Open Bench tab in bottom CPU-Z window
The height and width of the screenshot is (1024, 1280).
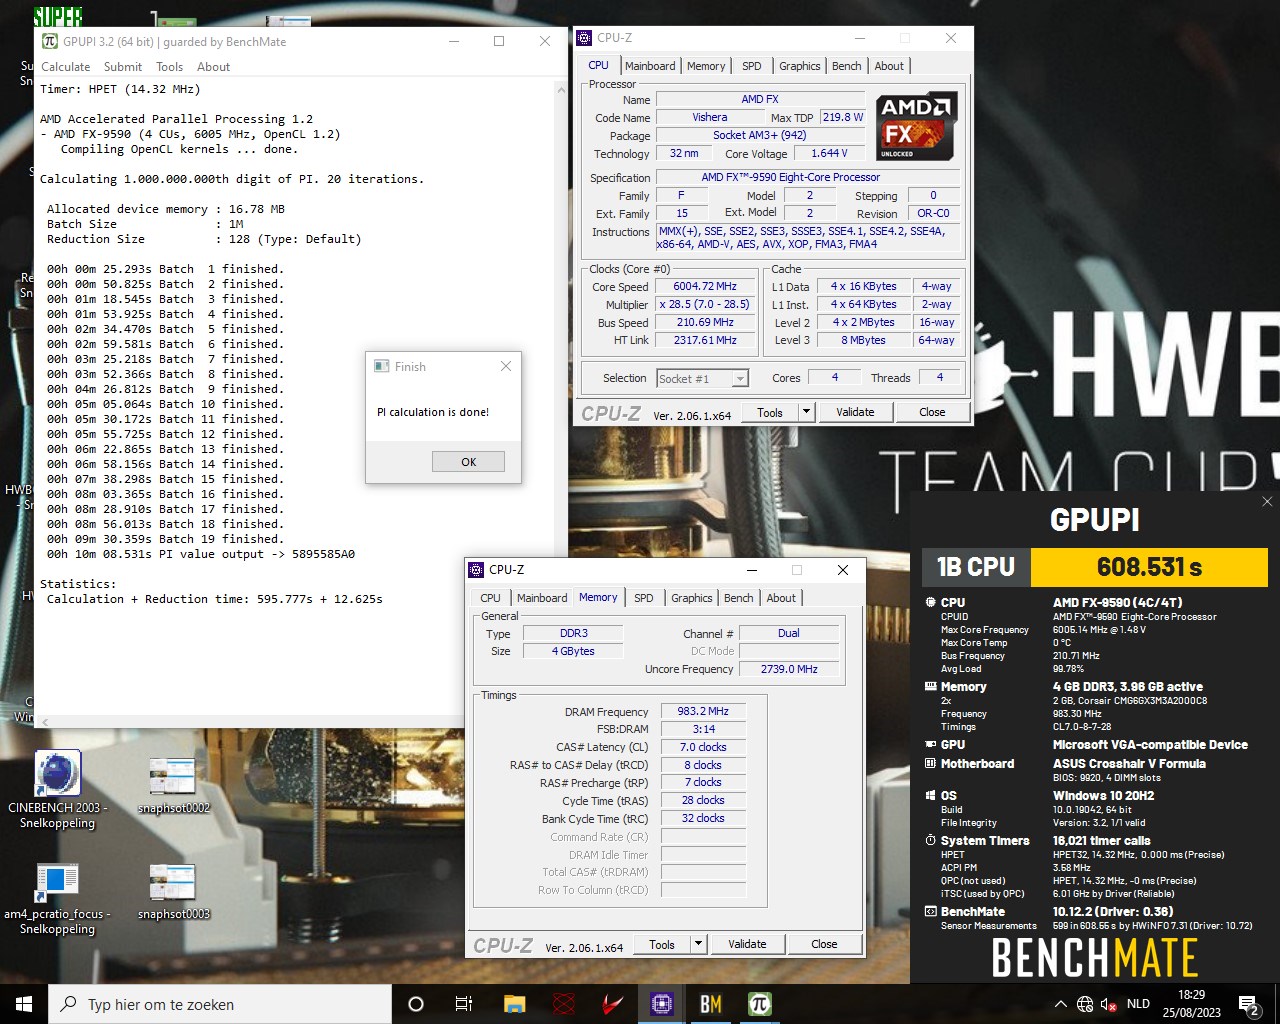tap(739, 598)
